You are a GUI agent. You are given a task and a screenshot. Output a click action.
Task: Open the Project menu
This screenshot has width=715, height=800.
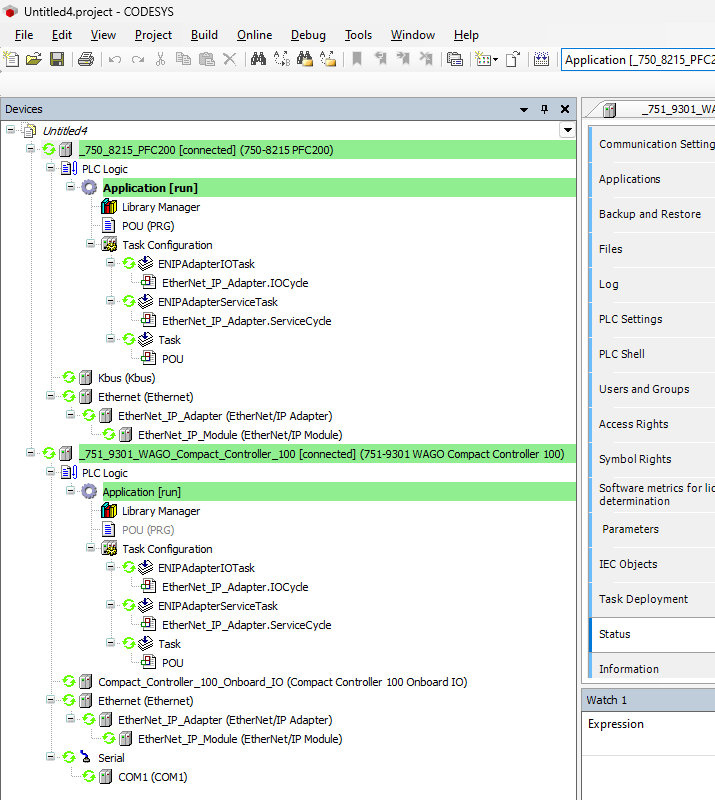coord(153,35)
